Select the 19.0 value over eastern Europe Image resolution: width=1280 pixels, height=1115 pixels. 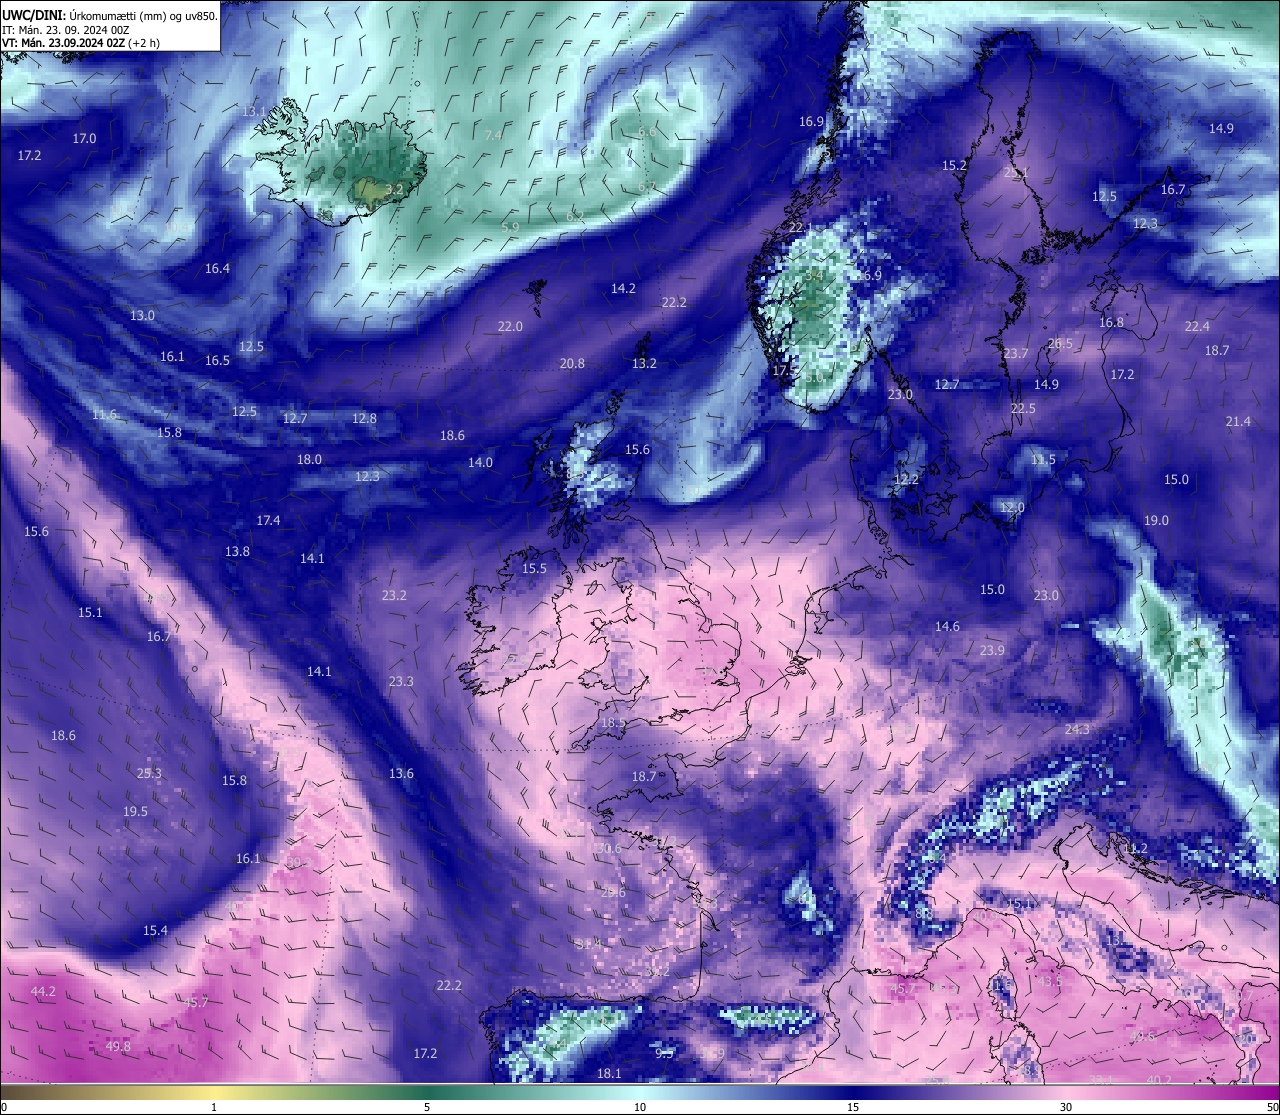tap(1156, 520)
